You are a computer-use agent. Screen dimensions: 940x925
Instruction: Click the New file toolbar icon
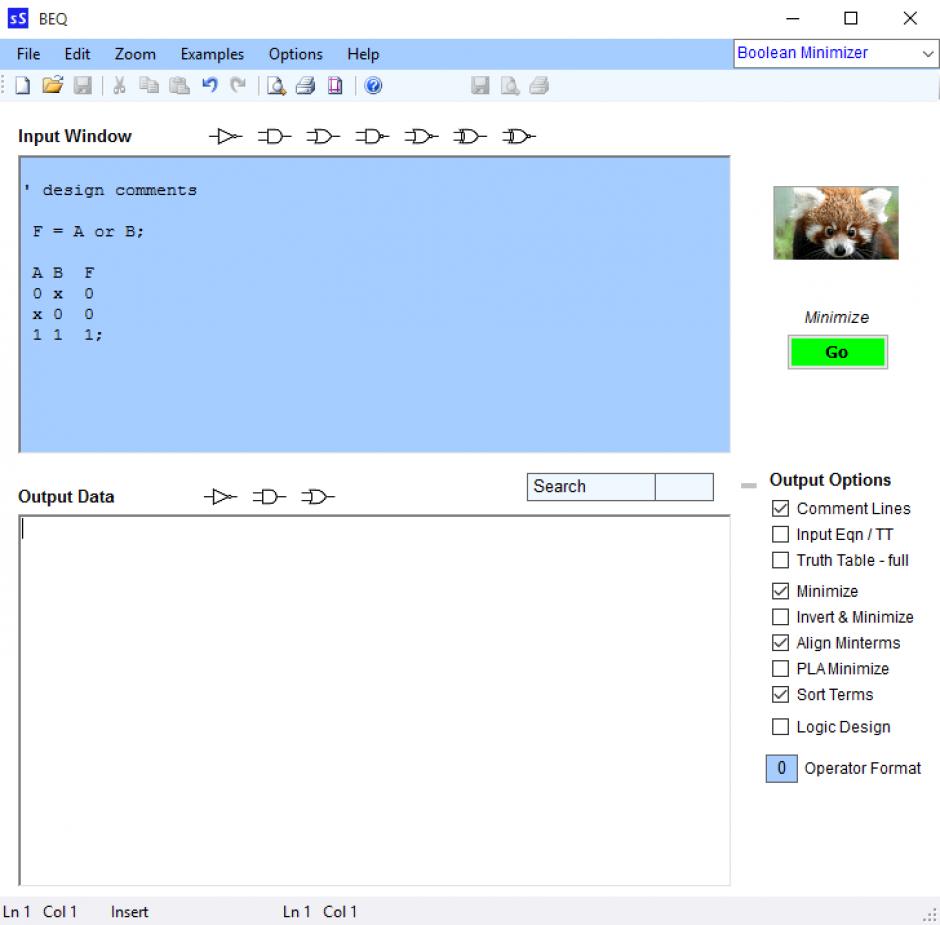point(22,86)
